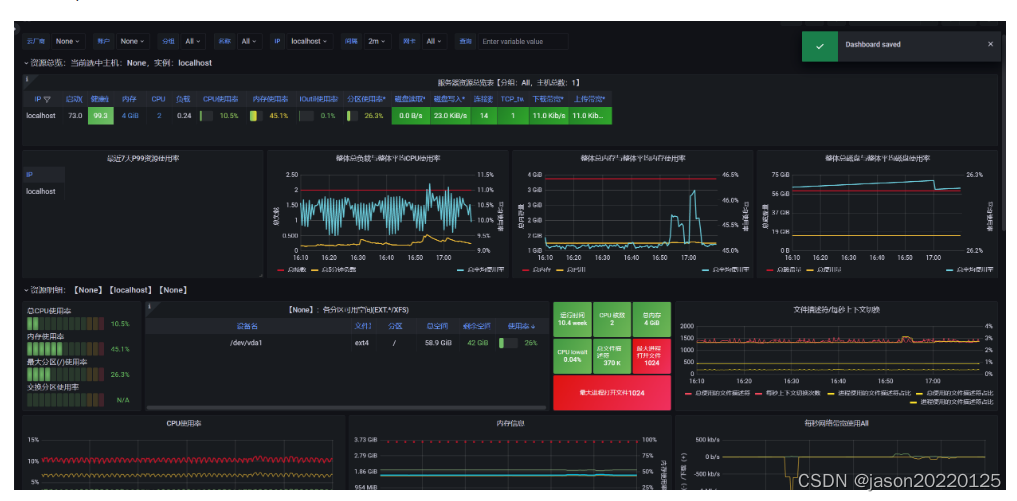The height and width of the screenshot is (501, 1017).
Task: Click the 4 GiB memory cell in the overview table
Action: (130, 116)
